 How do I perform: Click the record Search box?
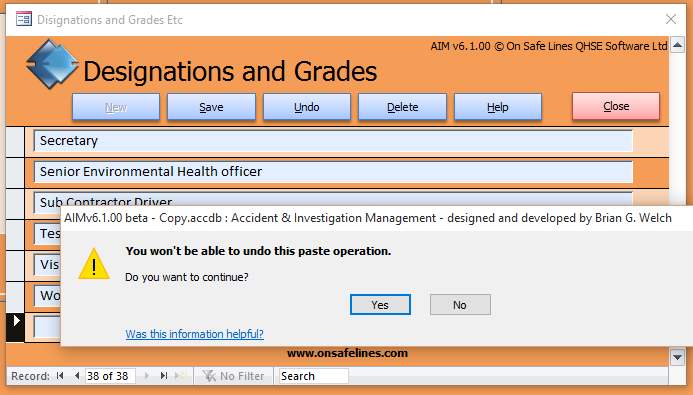click(x=314, y=376)
